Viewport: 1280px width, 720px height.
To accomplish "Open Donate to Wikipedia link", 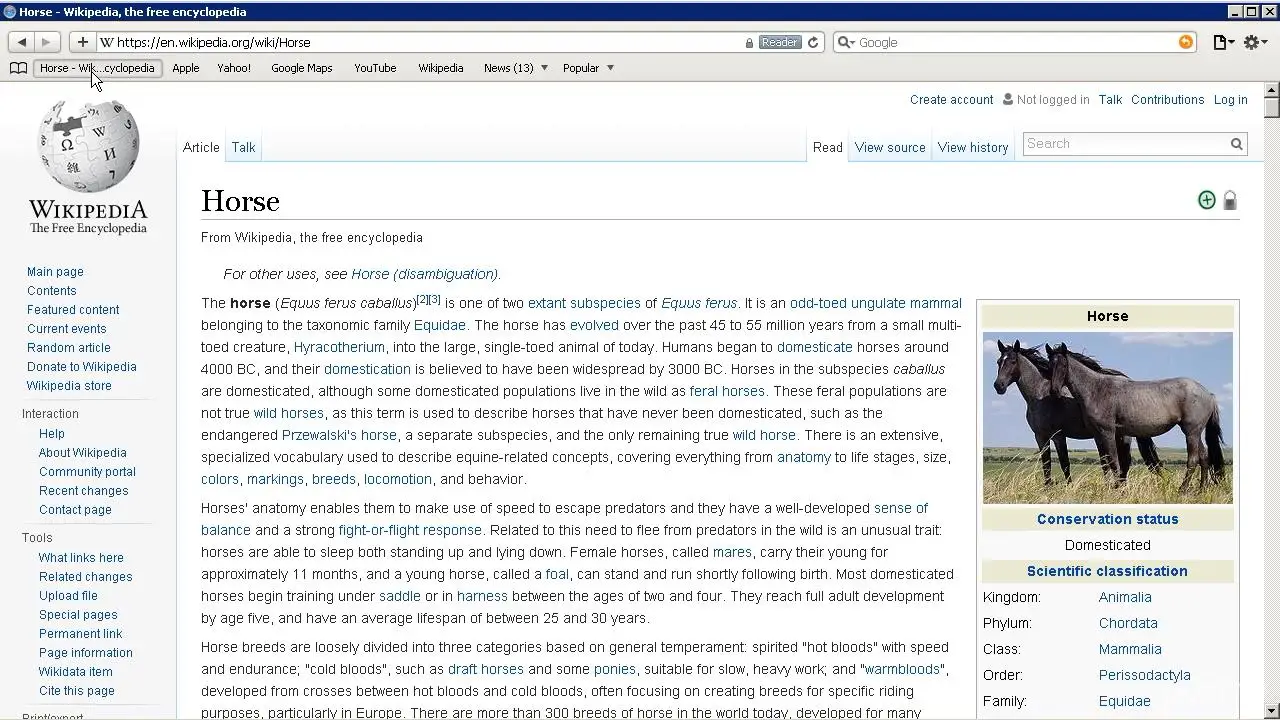I will point(82,366).
